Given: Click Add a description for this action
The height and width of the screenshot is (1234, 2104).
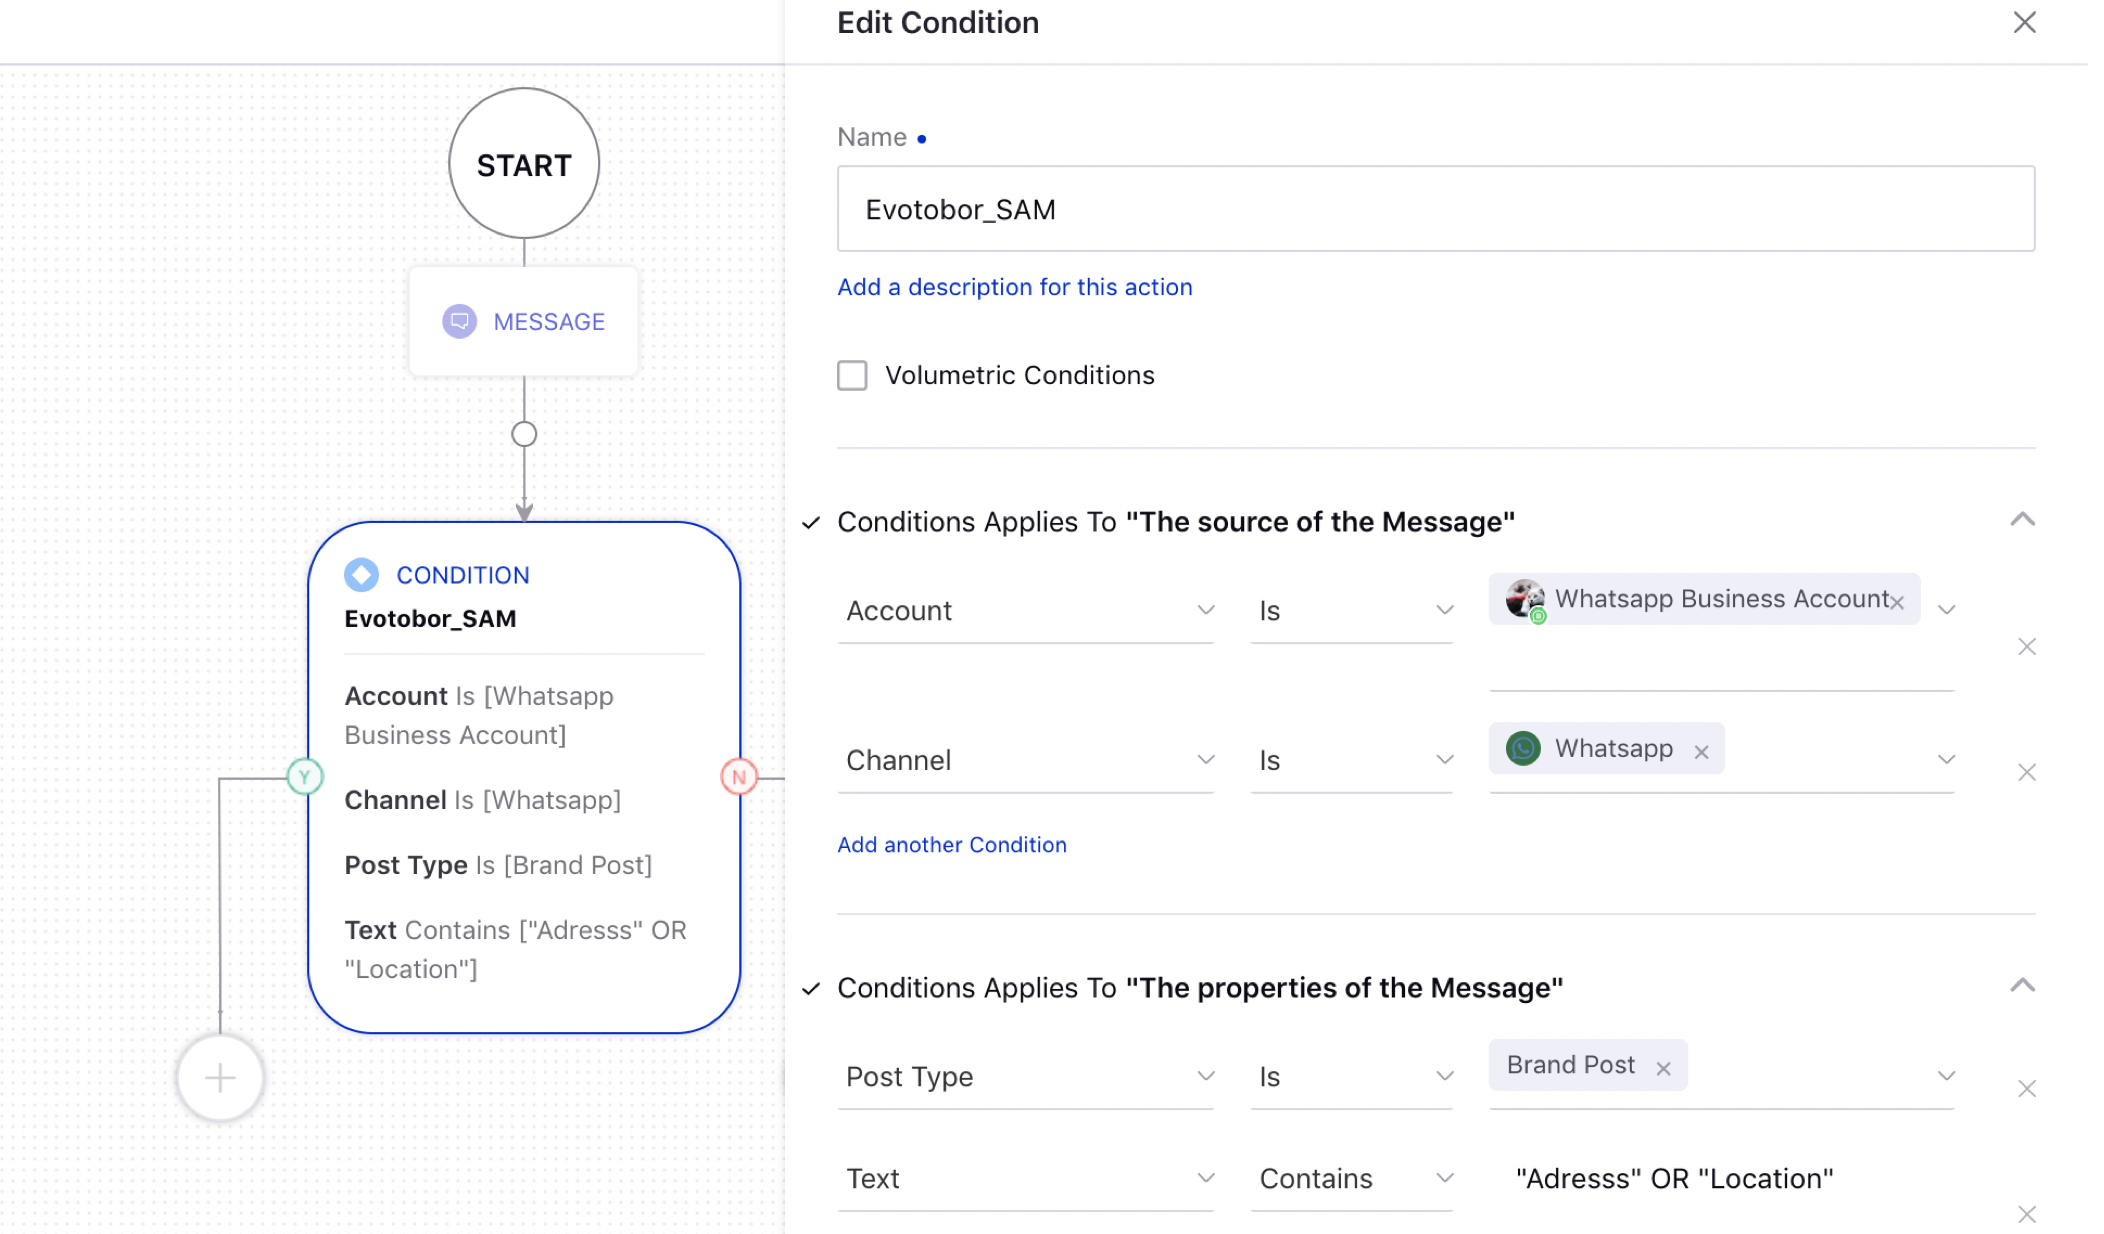Looking at the screenshot, I should point(1015,286).
